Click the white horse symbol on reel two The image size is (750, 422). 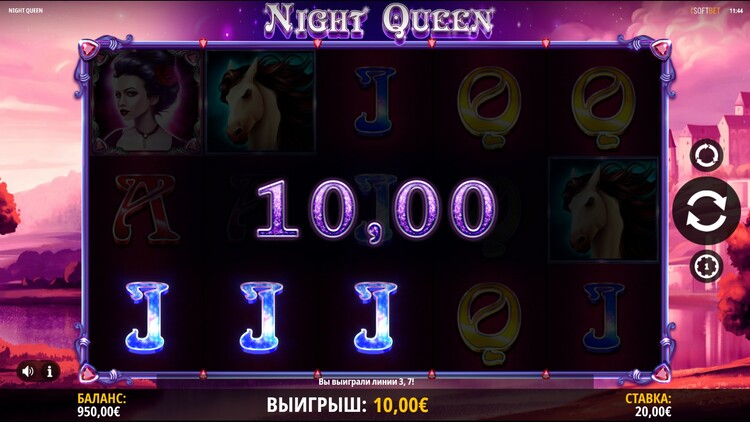260,101
